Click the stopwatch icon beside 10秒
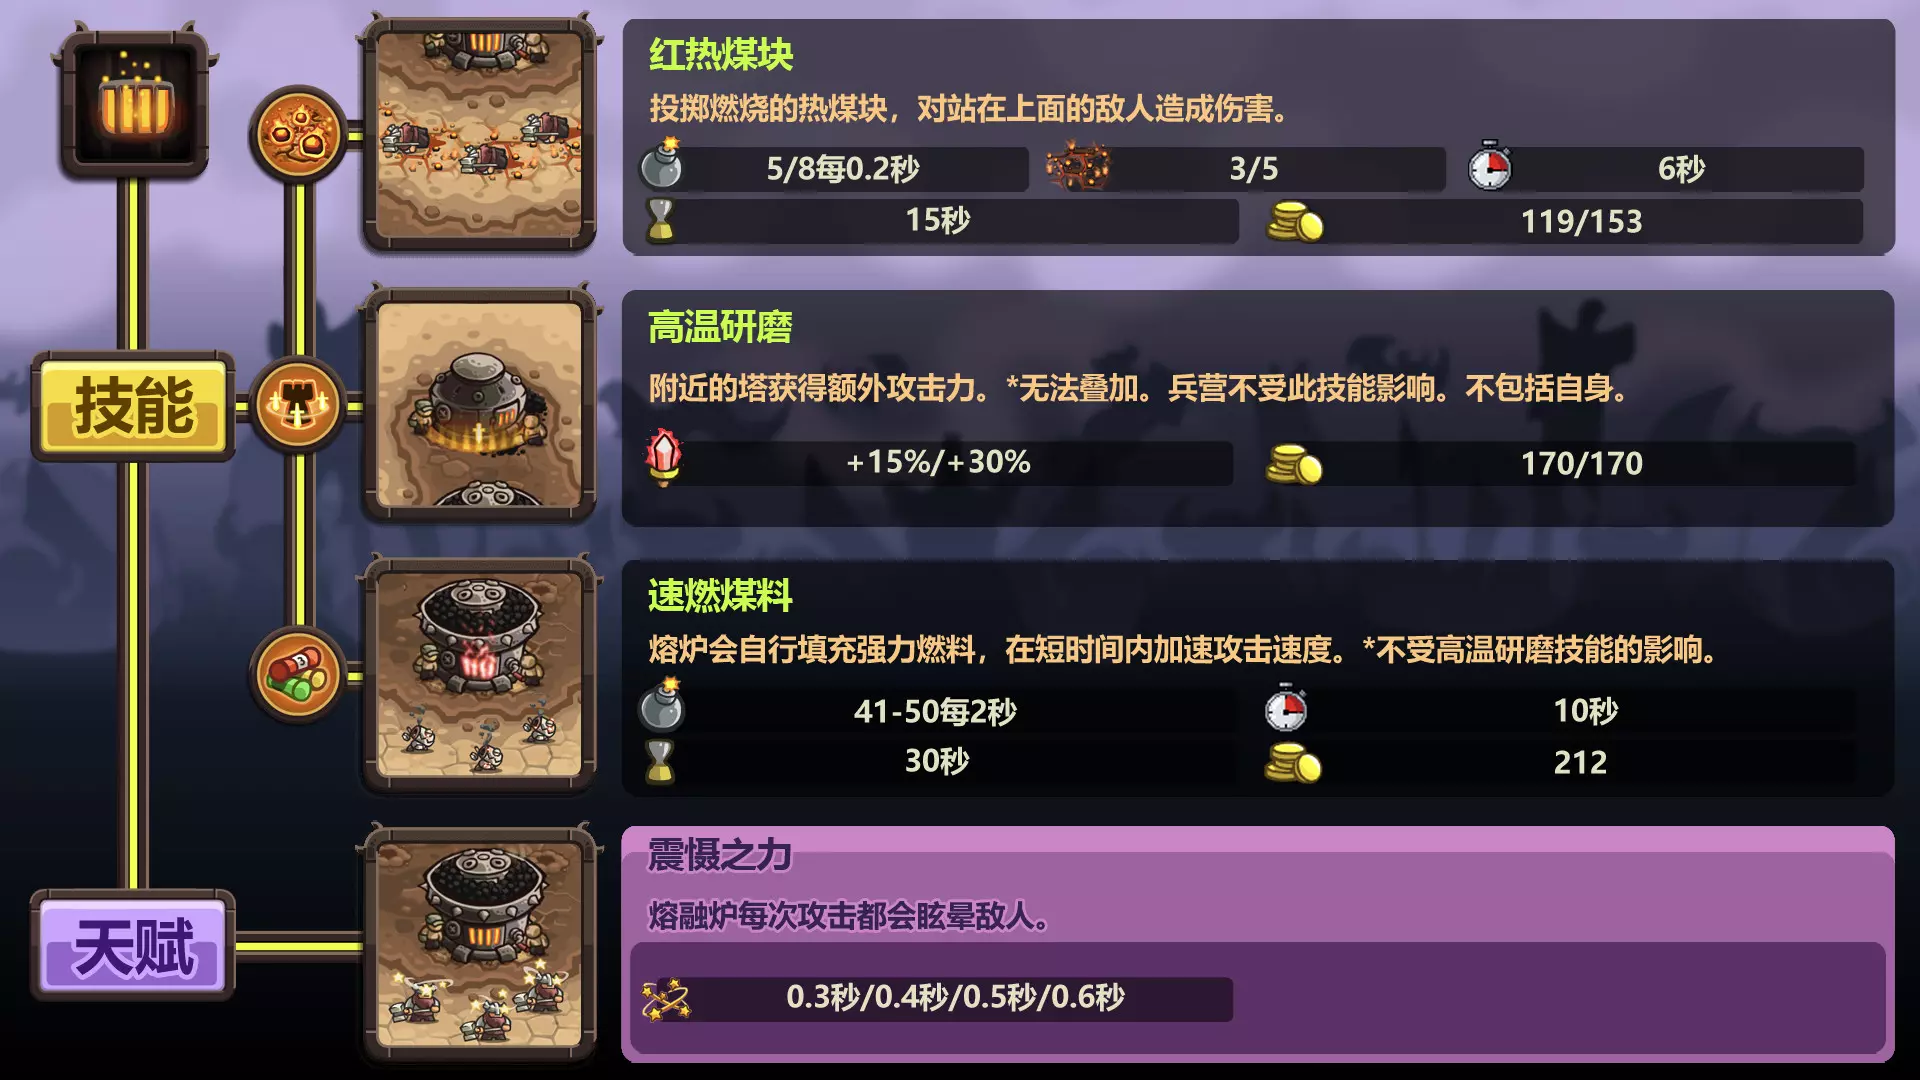Viewport: 1920px width, 1080px height. pos(1286,708)
